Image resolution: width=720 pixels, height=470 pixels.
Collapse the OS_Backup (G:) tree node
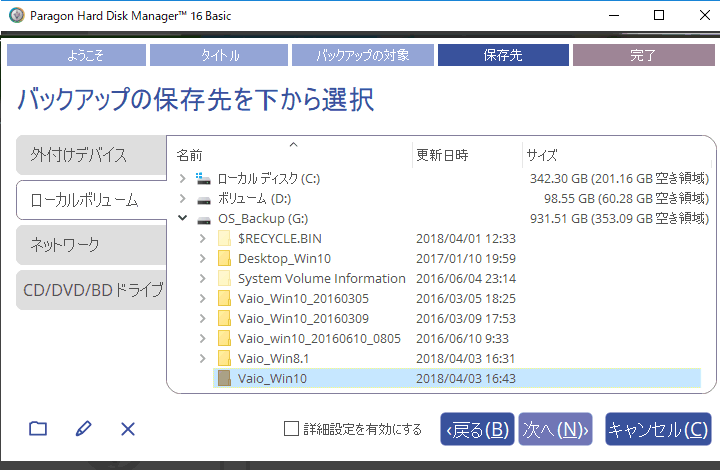(x=181, y=219)
